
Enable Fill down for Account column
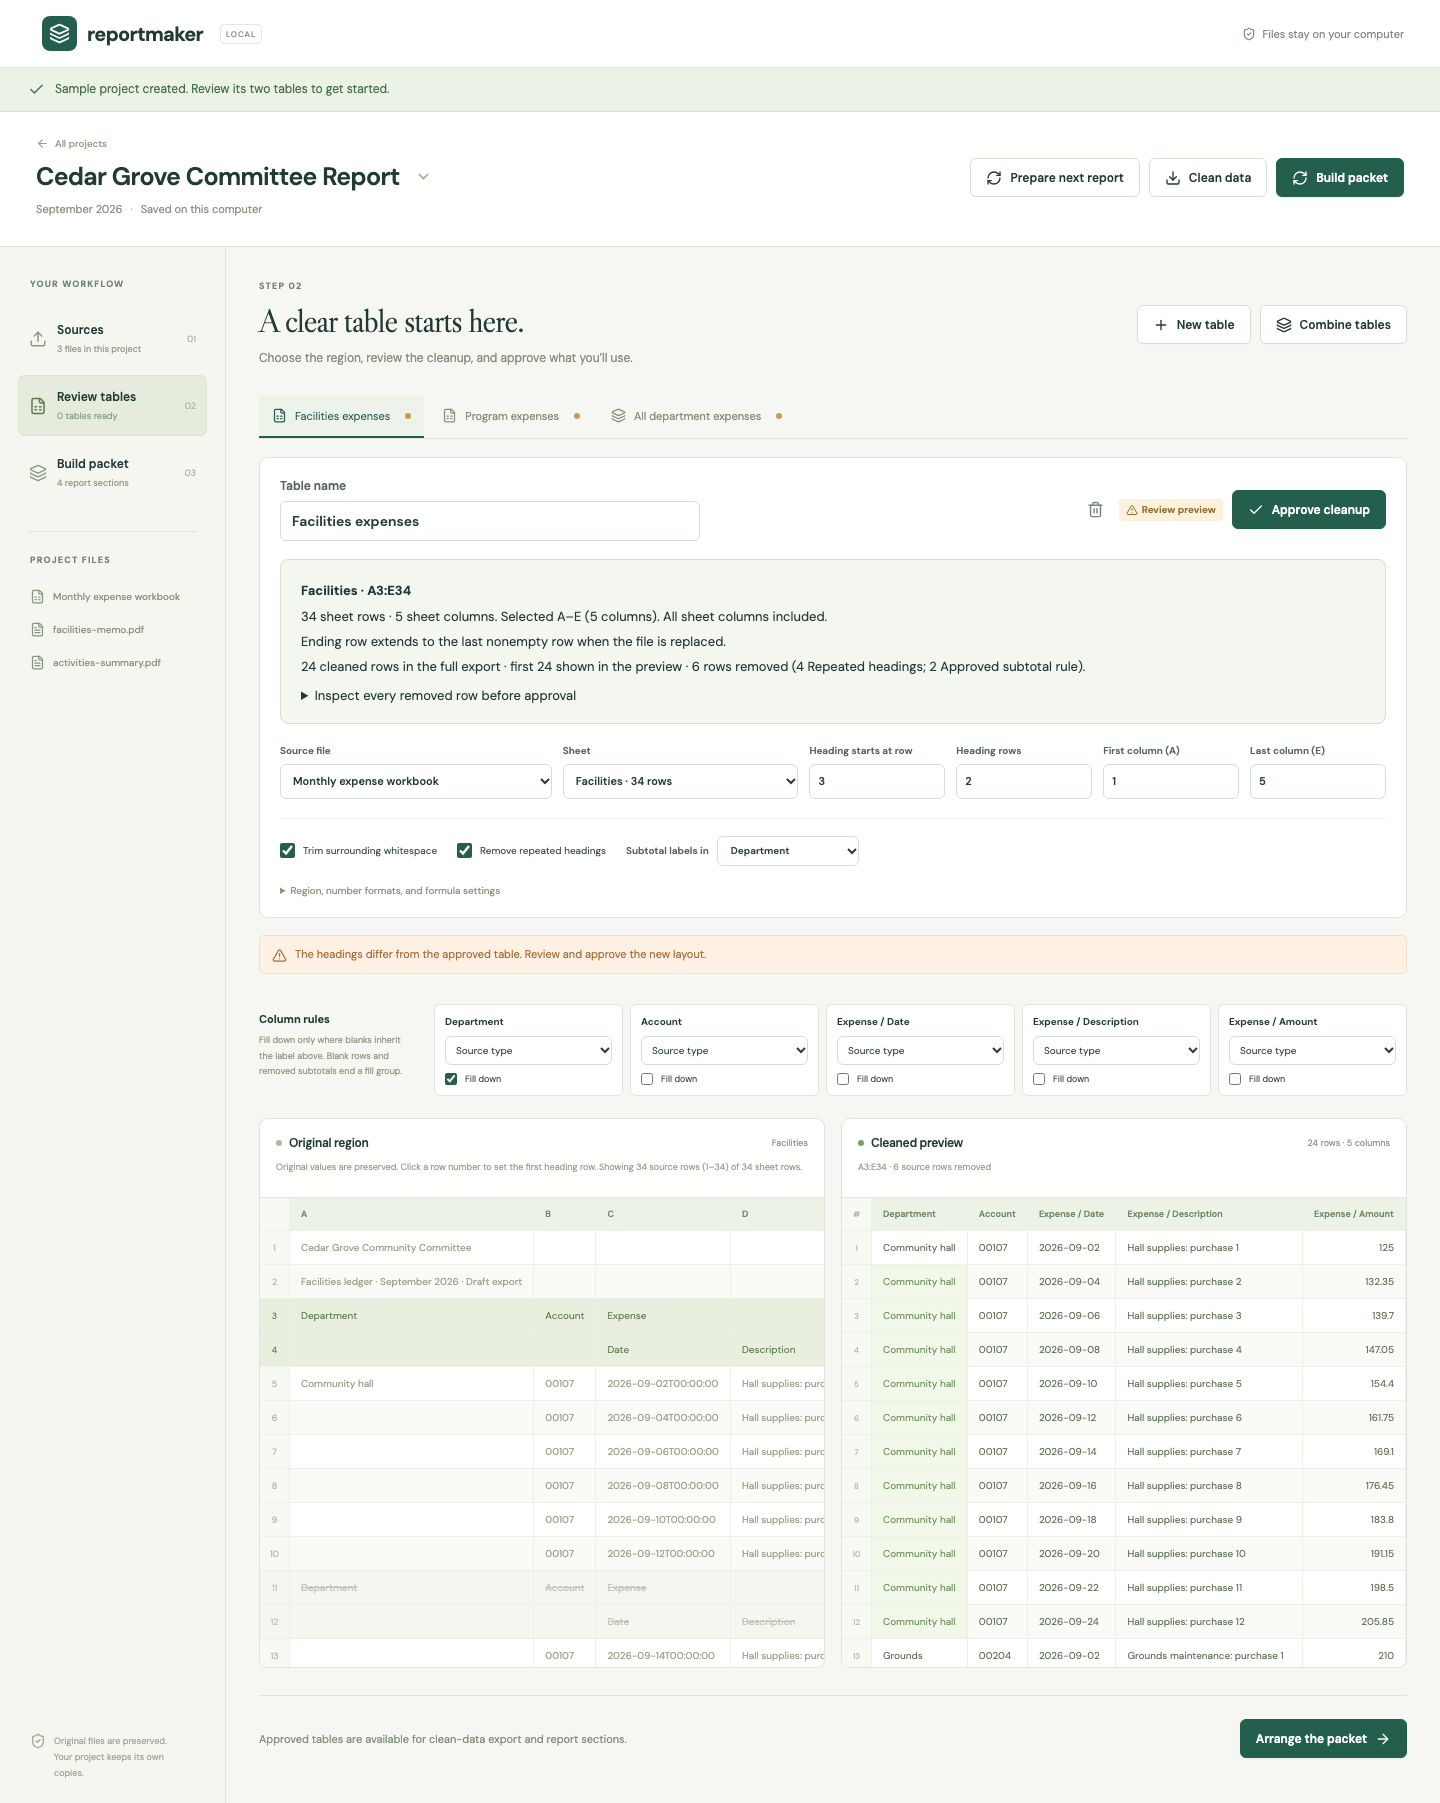647,1079
